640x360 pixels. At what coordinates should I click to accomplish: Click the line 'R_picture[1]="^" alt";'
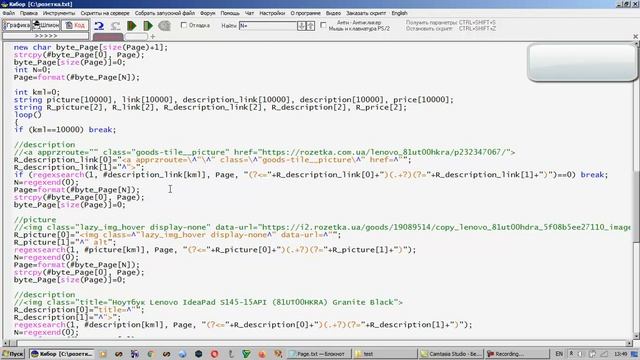pyautogui.click(x=65, y=242)
